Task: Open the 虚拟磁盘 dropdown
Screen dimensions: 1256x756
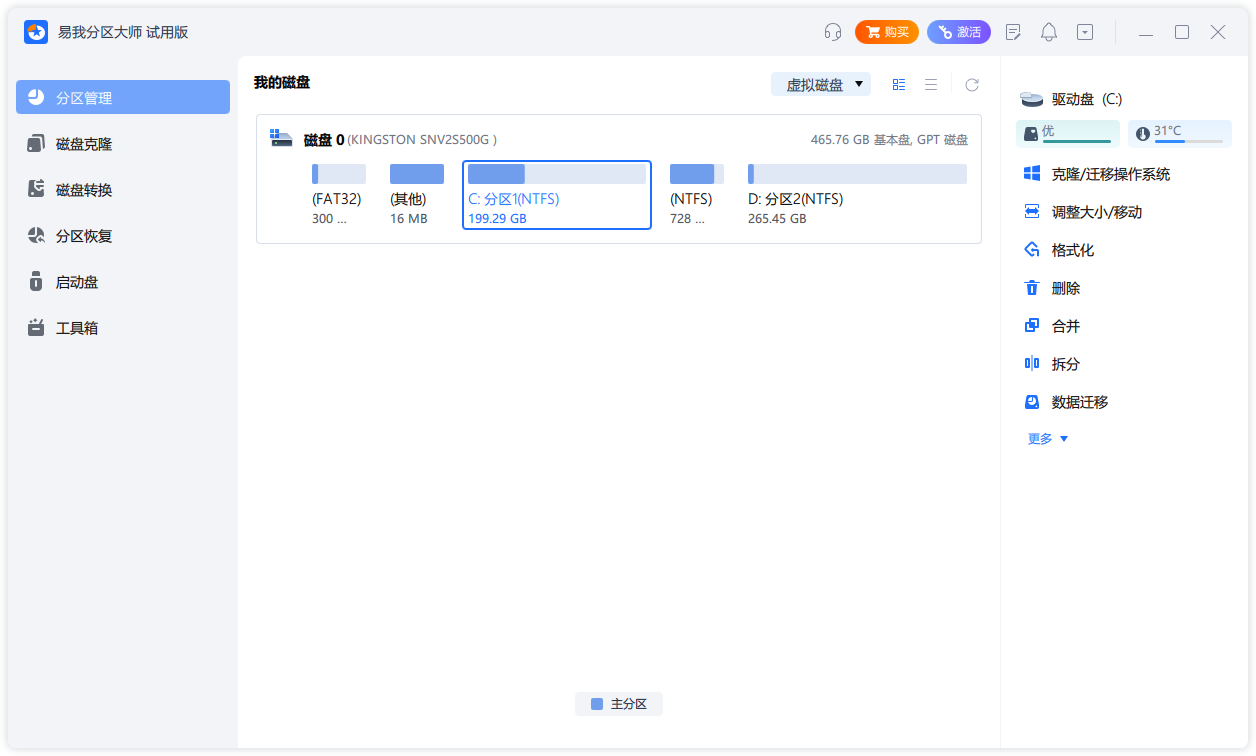Action: (x=821, y=84)
